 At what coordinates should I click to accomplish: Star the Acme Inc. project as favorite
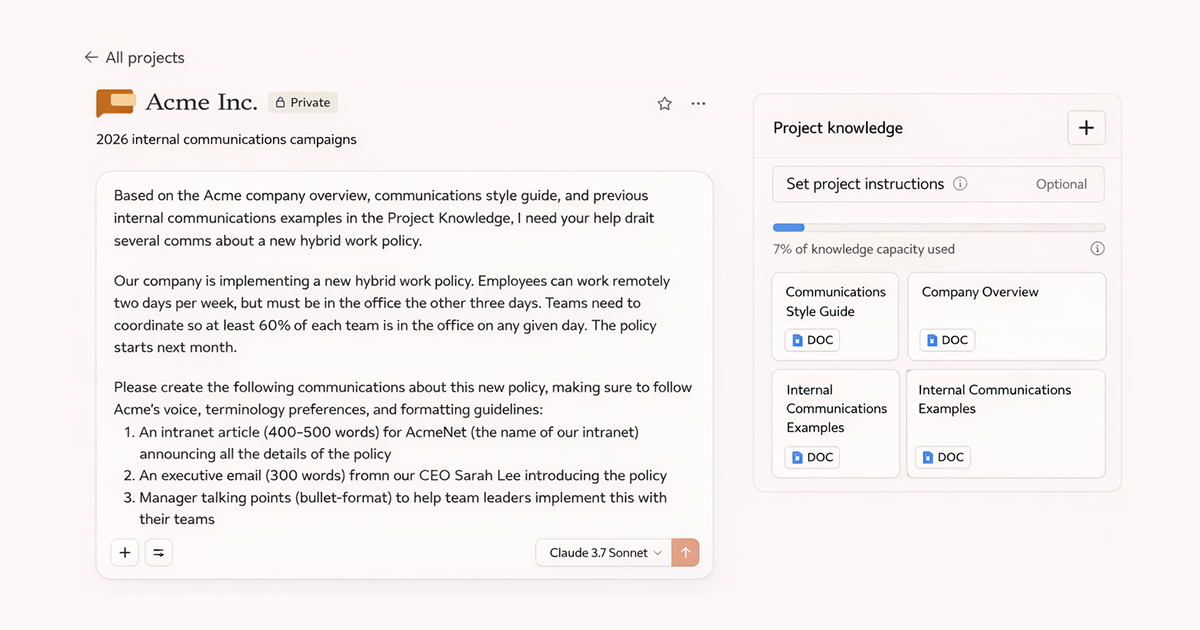(x=664, y=103)
